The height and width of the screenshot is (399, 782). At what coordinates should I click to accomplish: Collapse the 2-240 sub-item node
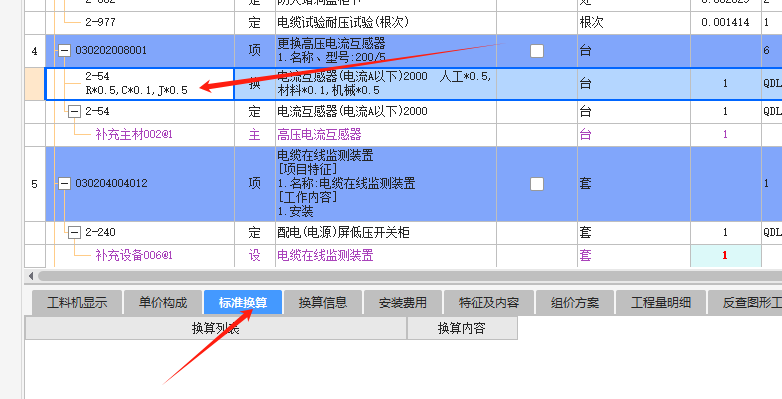click(74, 232)
